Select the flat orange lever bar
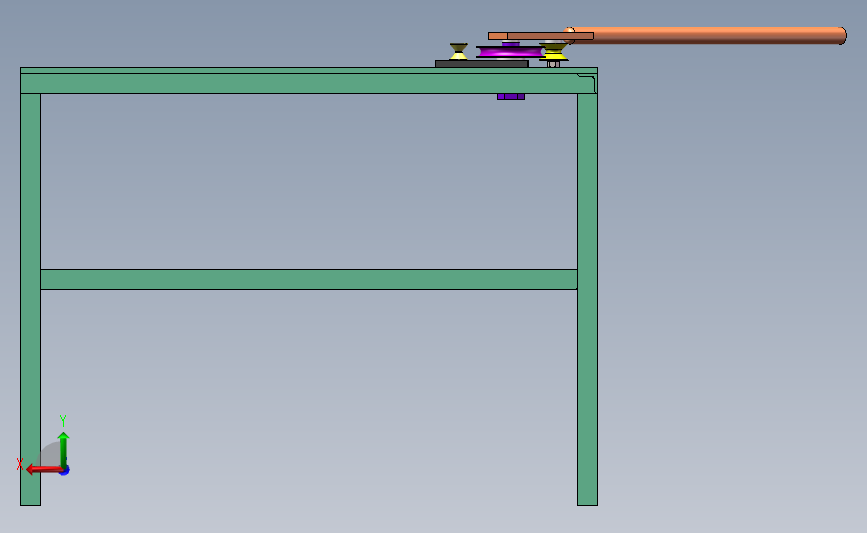The height and width of the screenshot is (533, 867). tap(541, 36)
